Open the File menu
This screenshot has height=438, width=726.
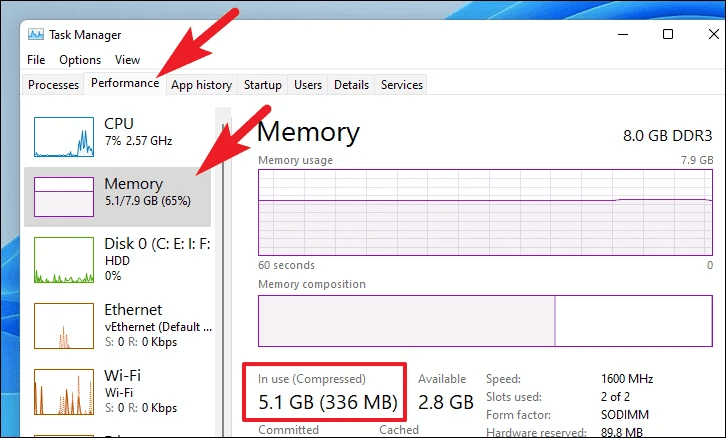[36, 60]
